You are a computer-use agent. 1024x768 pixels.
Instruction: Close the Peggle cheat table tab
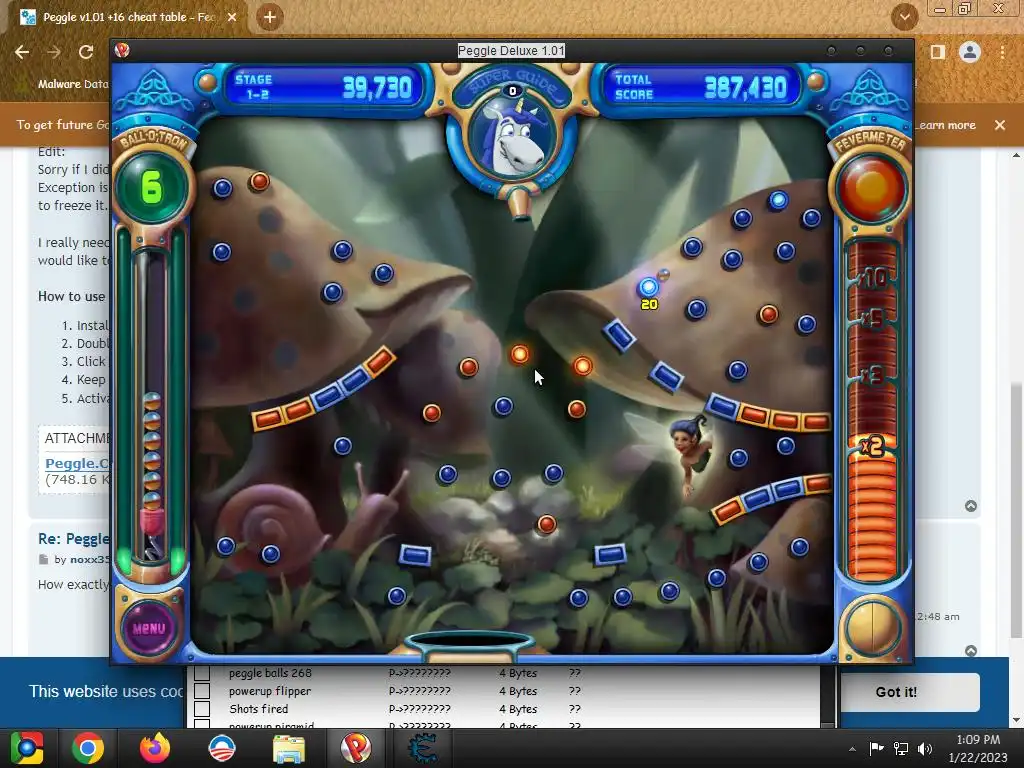(x=232, y=18)
